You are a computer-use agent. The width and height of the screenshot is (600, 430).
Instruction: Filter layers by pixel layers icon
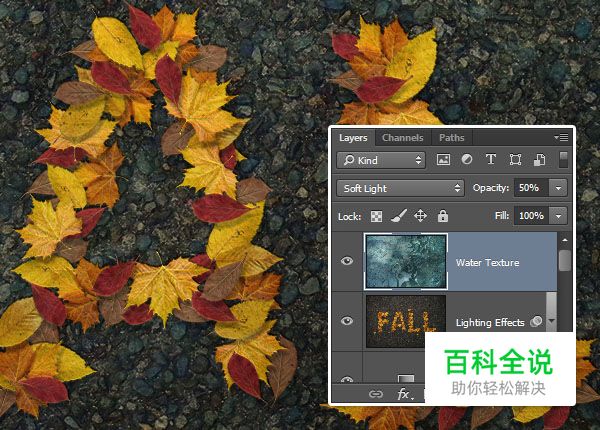[x=443, y=160]
